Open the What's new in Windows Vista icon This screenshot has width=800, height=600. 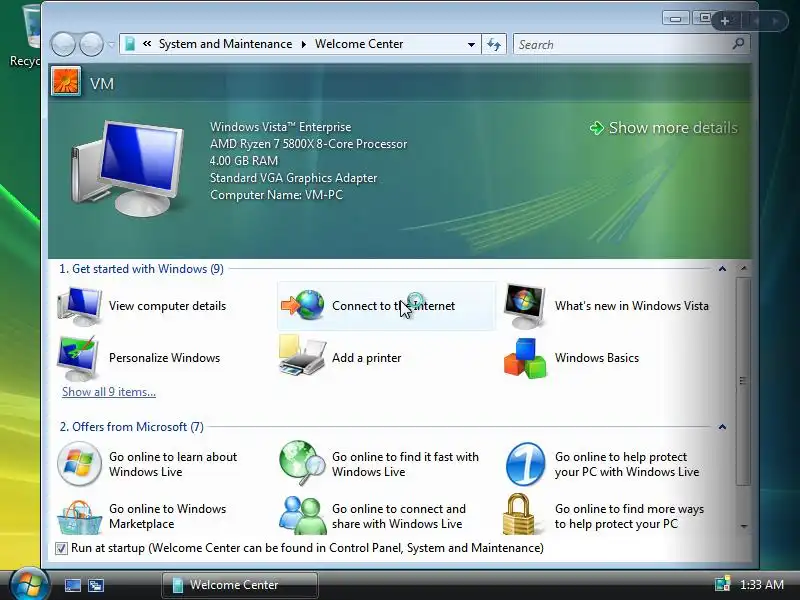pos(524,306)
